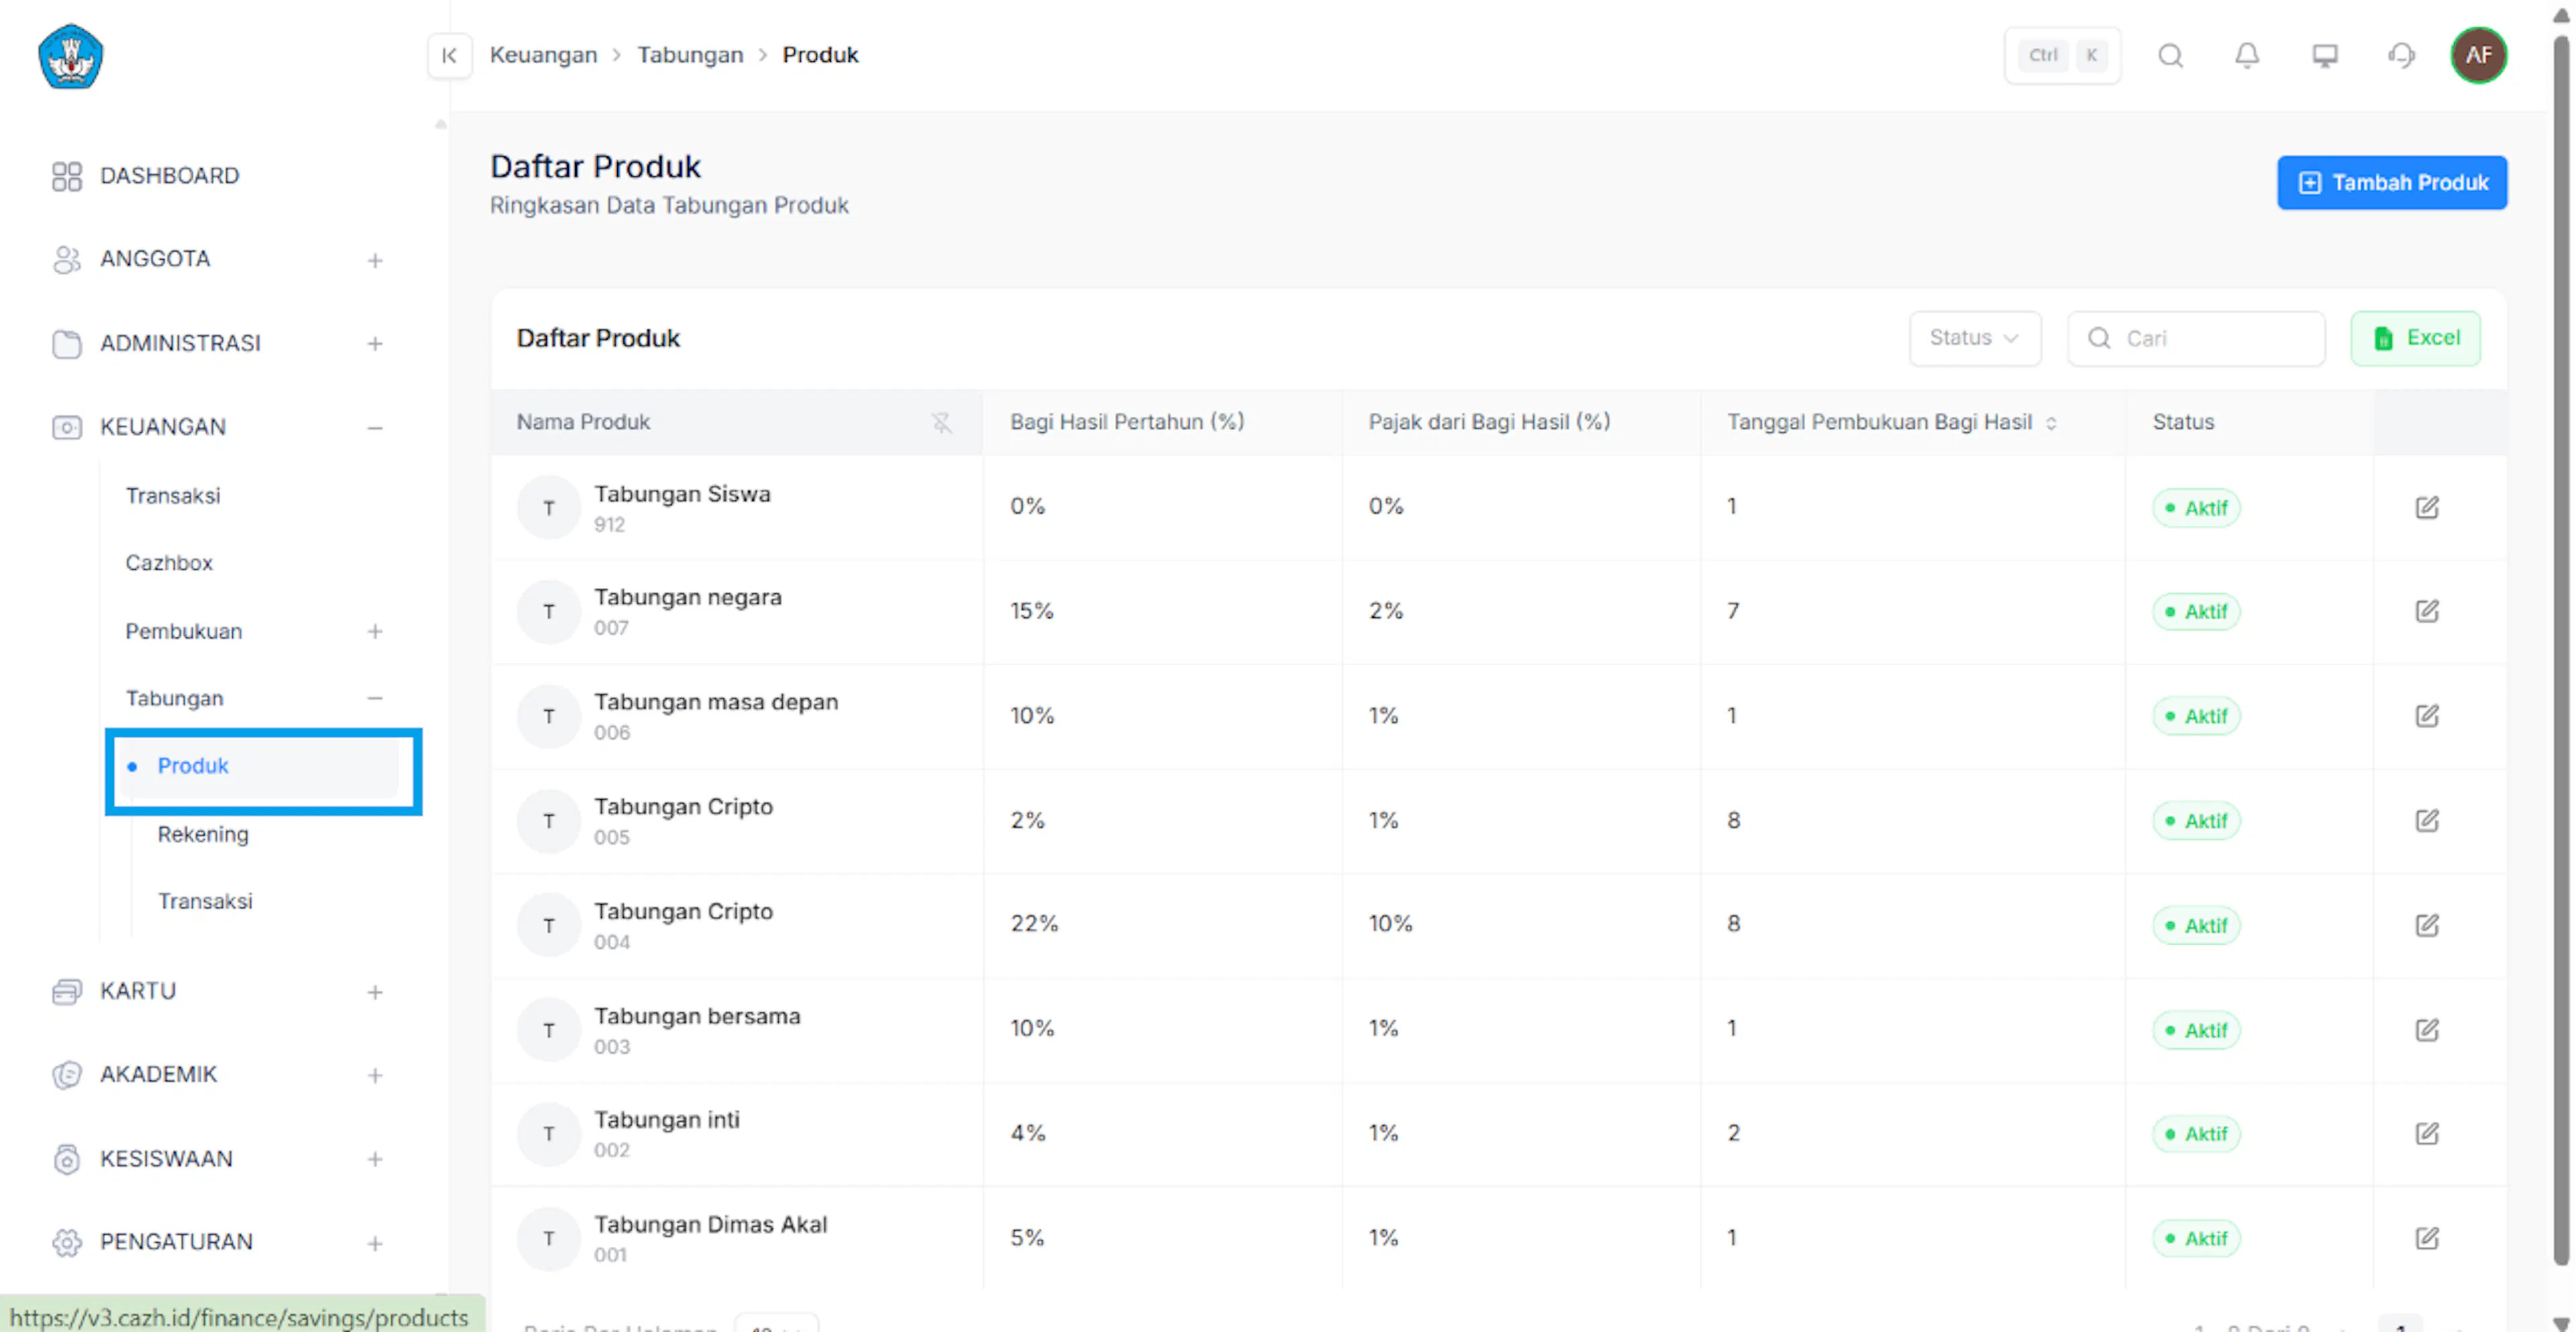Expand the Pembukuan submenu
The height and width of the screenshot is (1332, 2576).
point(375,632)
